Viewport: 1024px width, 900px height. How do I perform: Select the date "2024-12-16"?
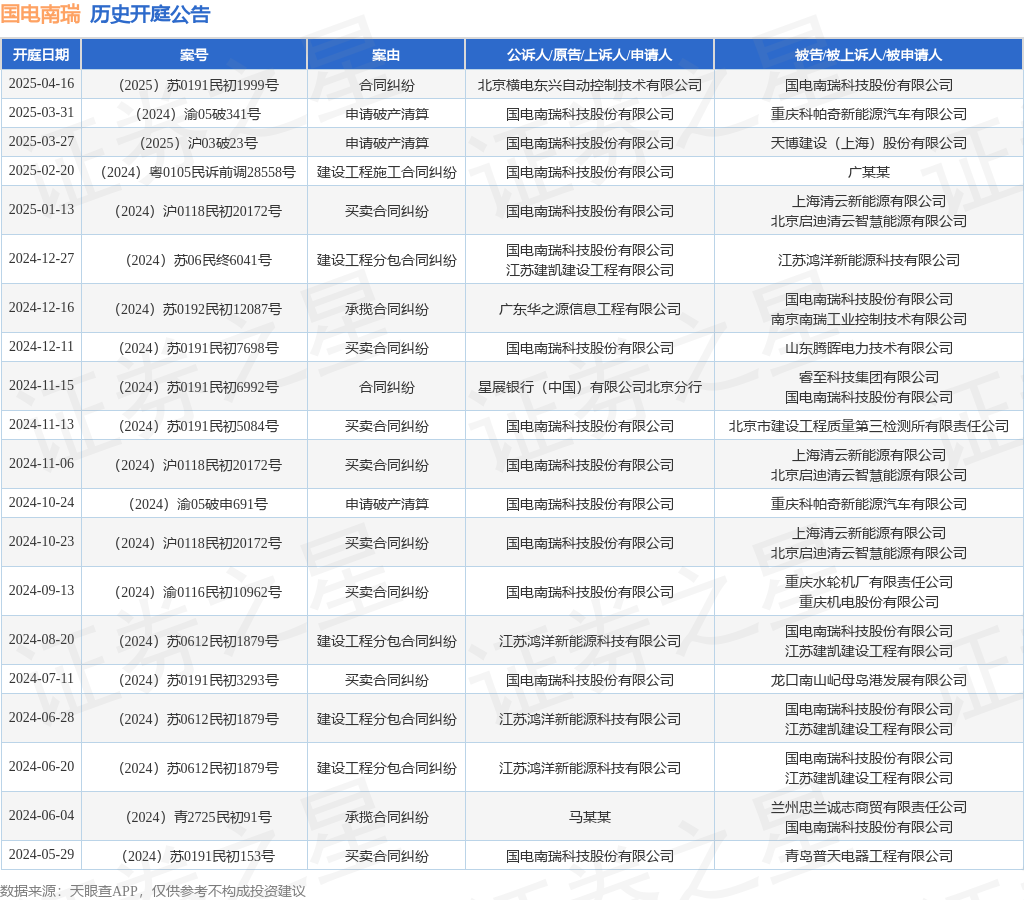(x=41, y=308)
